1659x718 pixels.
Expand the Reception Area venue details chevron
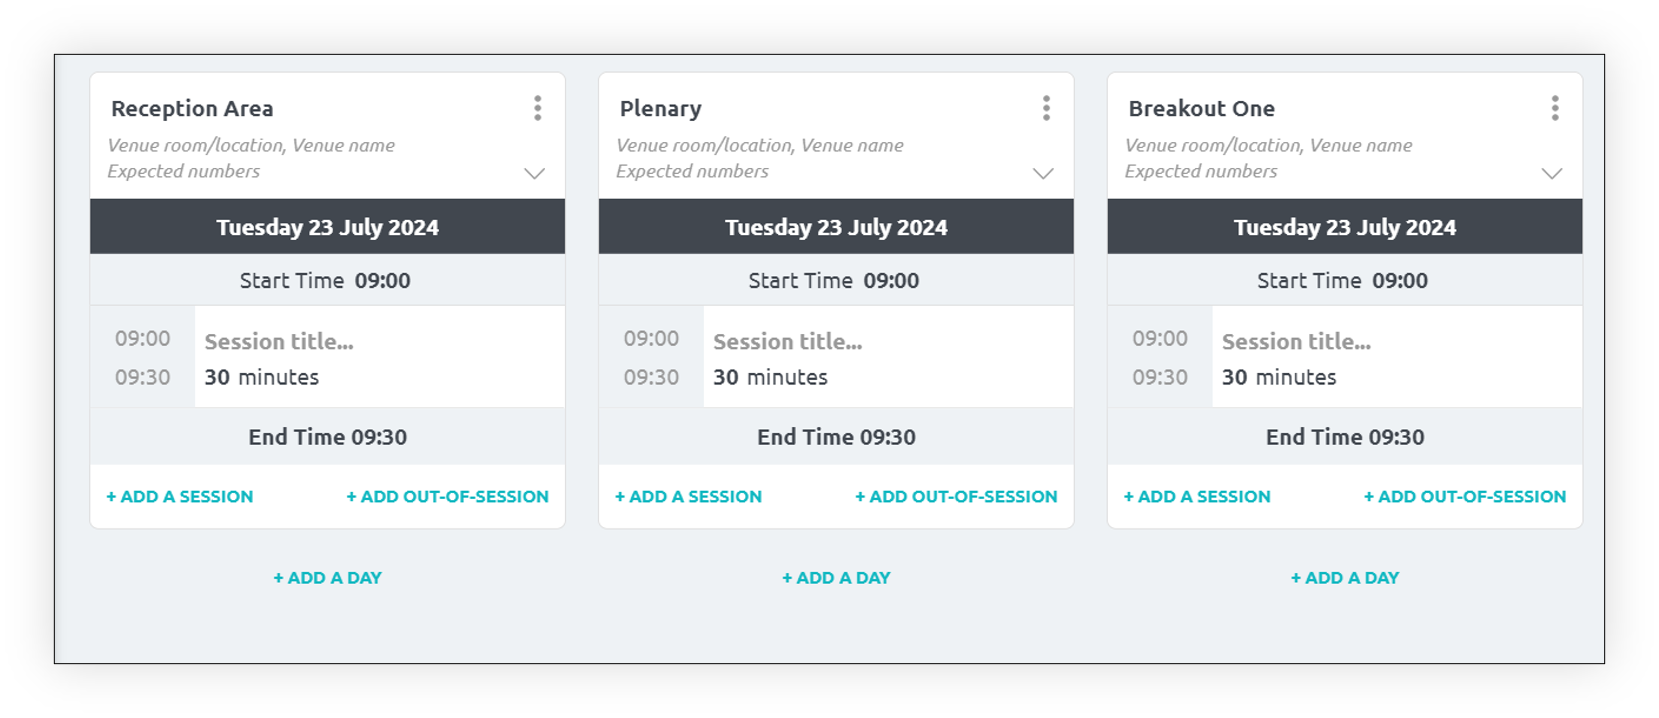pyautogui.click(x=535, y=173)
